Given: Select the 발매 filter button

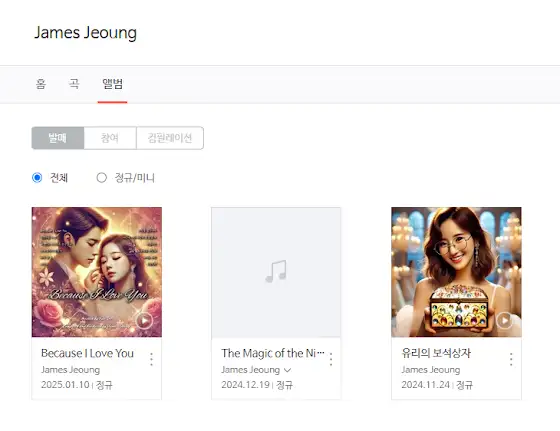Looking at the screenshot, I should pos(58,138).
